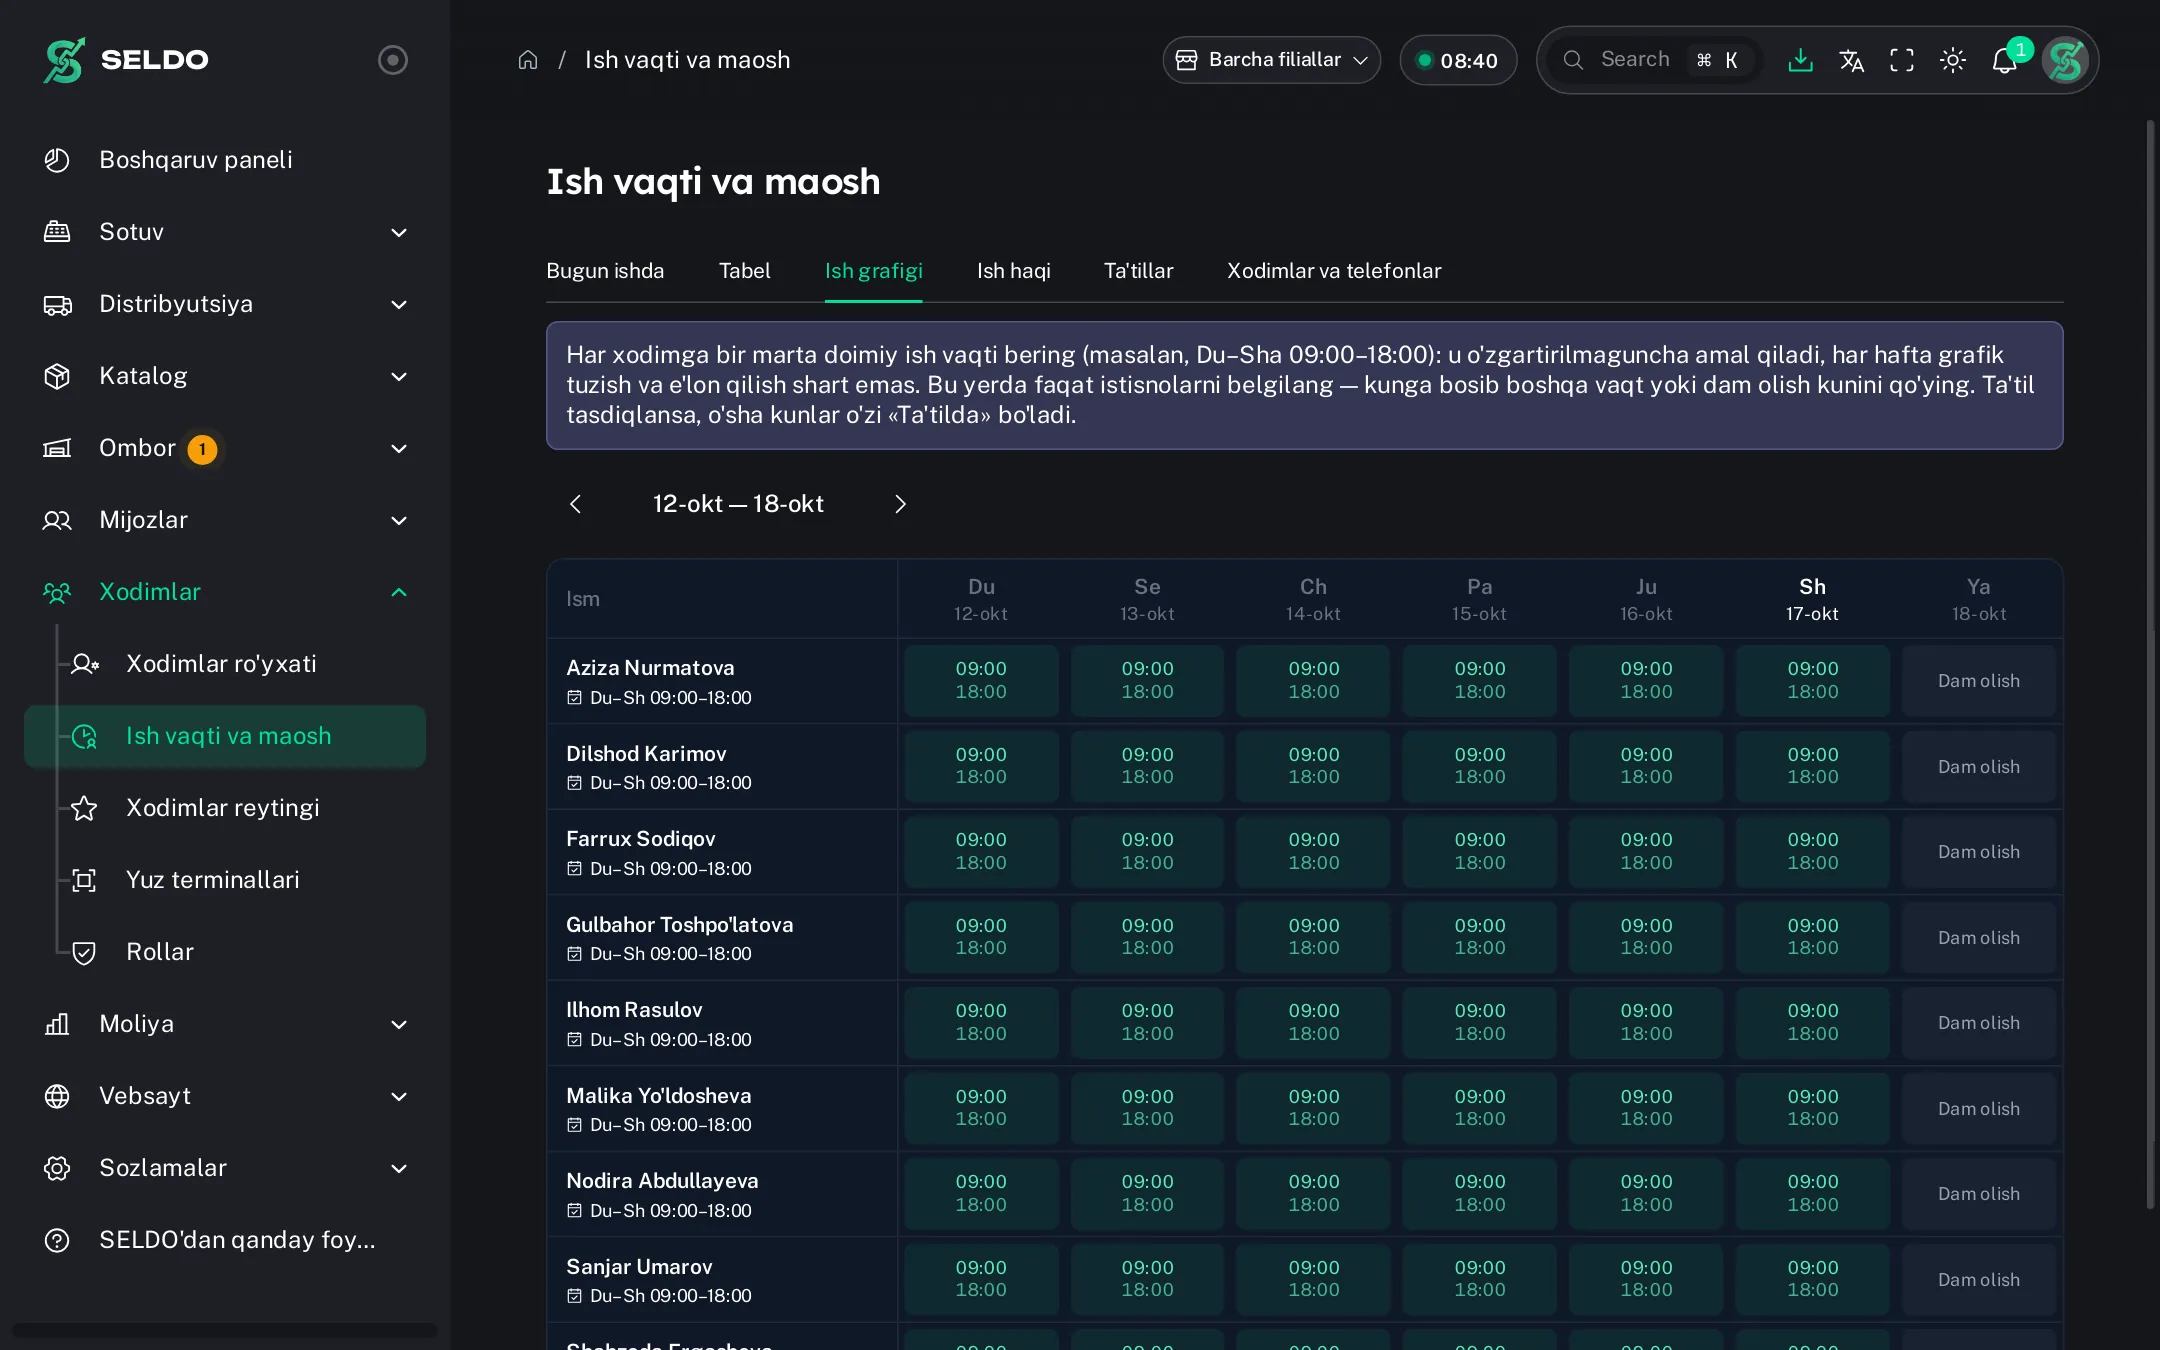
Task: Open the Barcha filiallar branch dropdown
Action: pos(1271,60)
